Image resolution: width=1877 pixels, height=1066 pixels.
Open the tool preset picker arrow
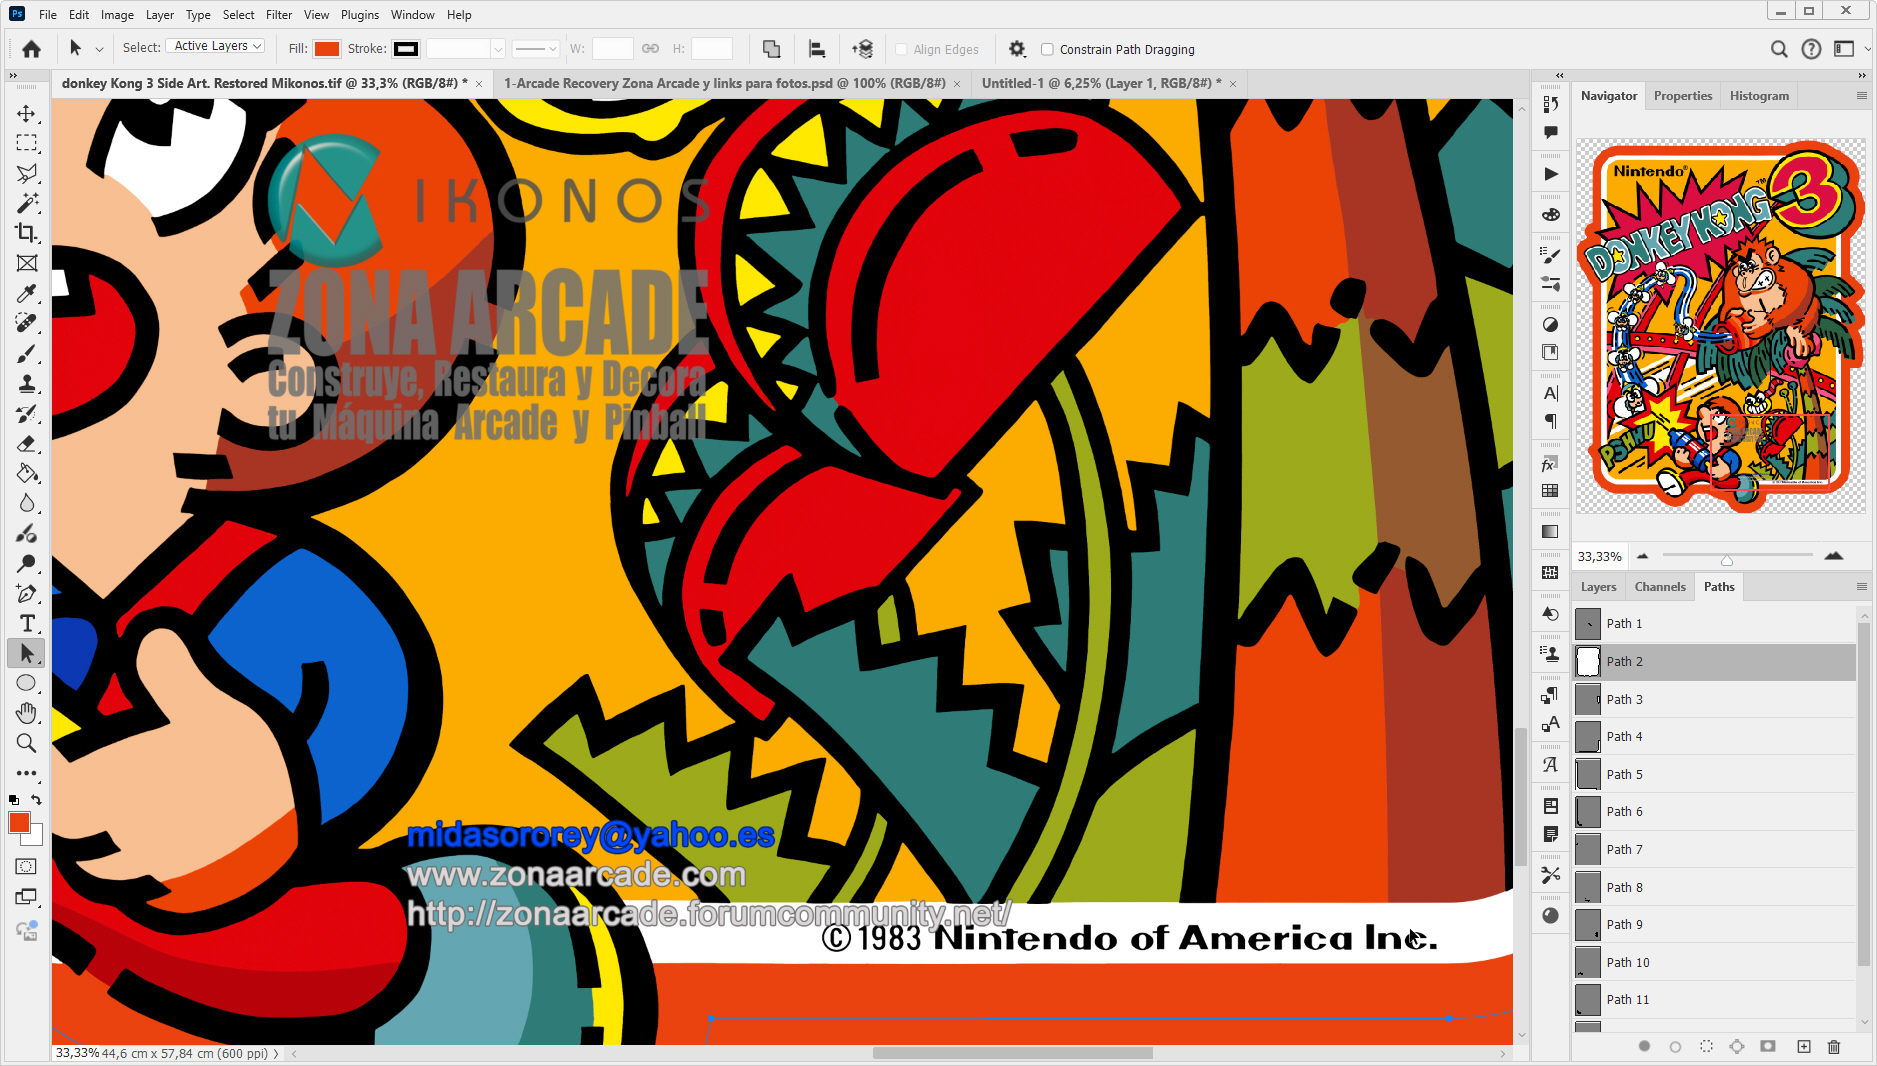coord(99,49)
